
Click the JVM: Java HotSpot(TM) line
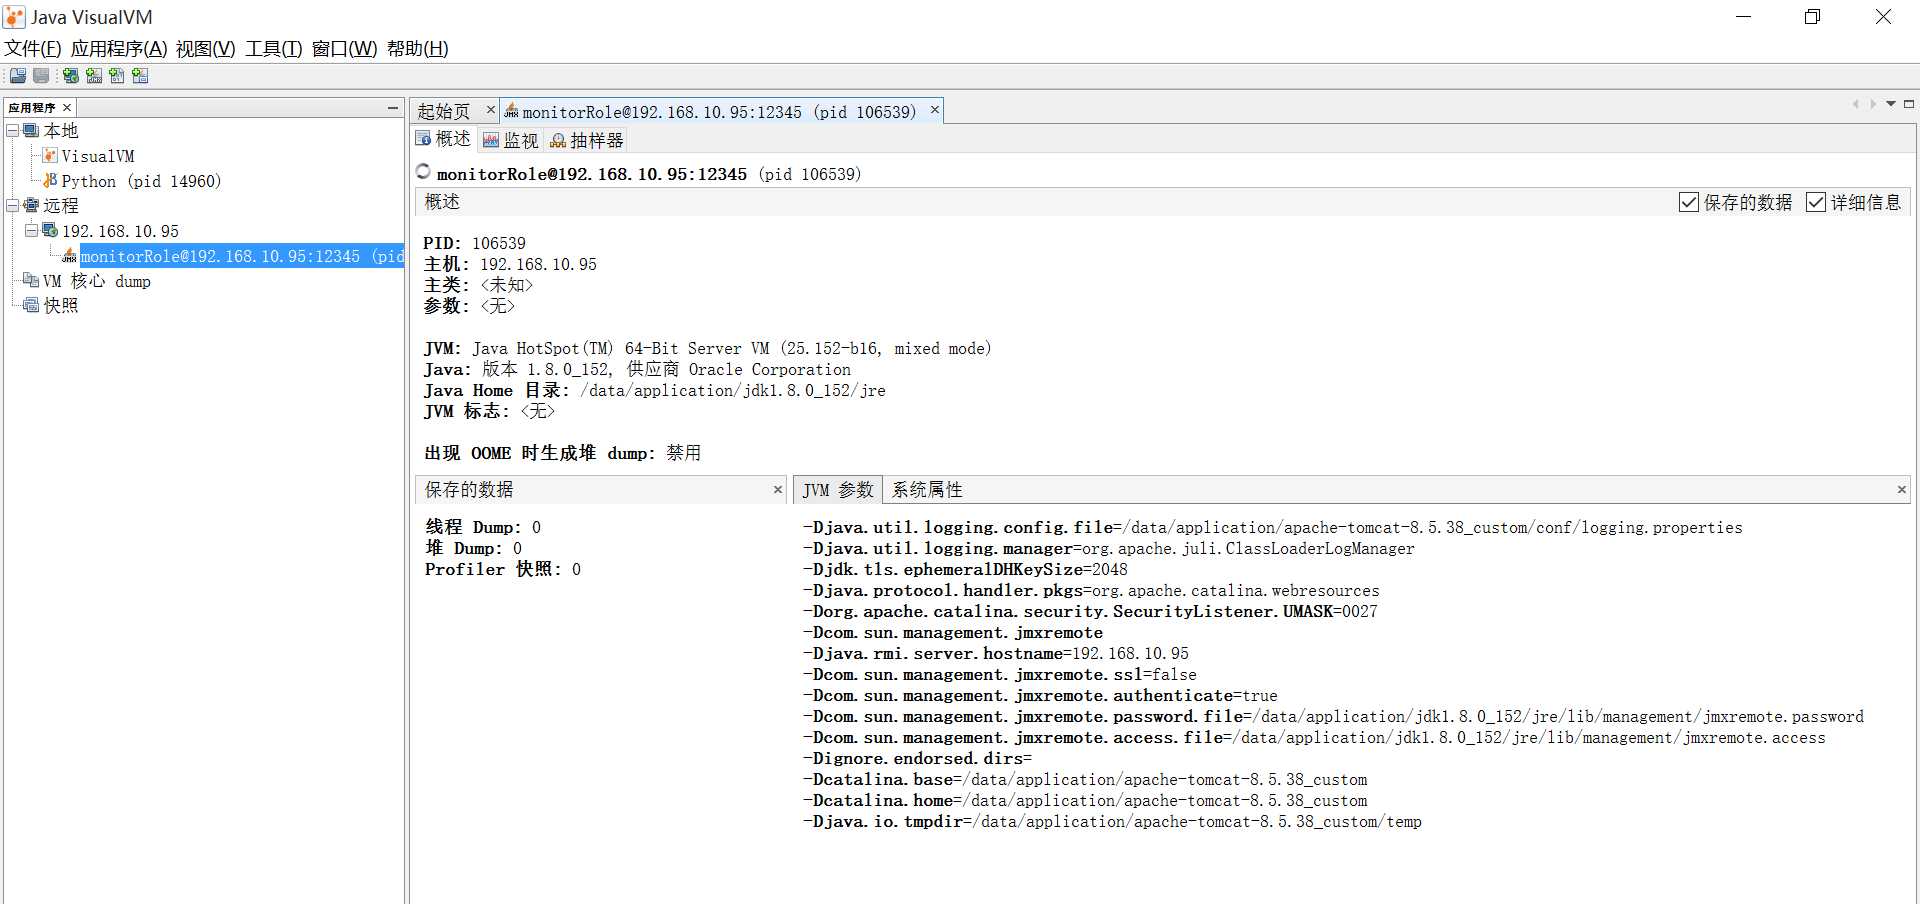click(x=707, y=348)
